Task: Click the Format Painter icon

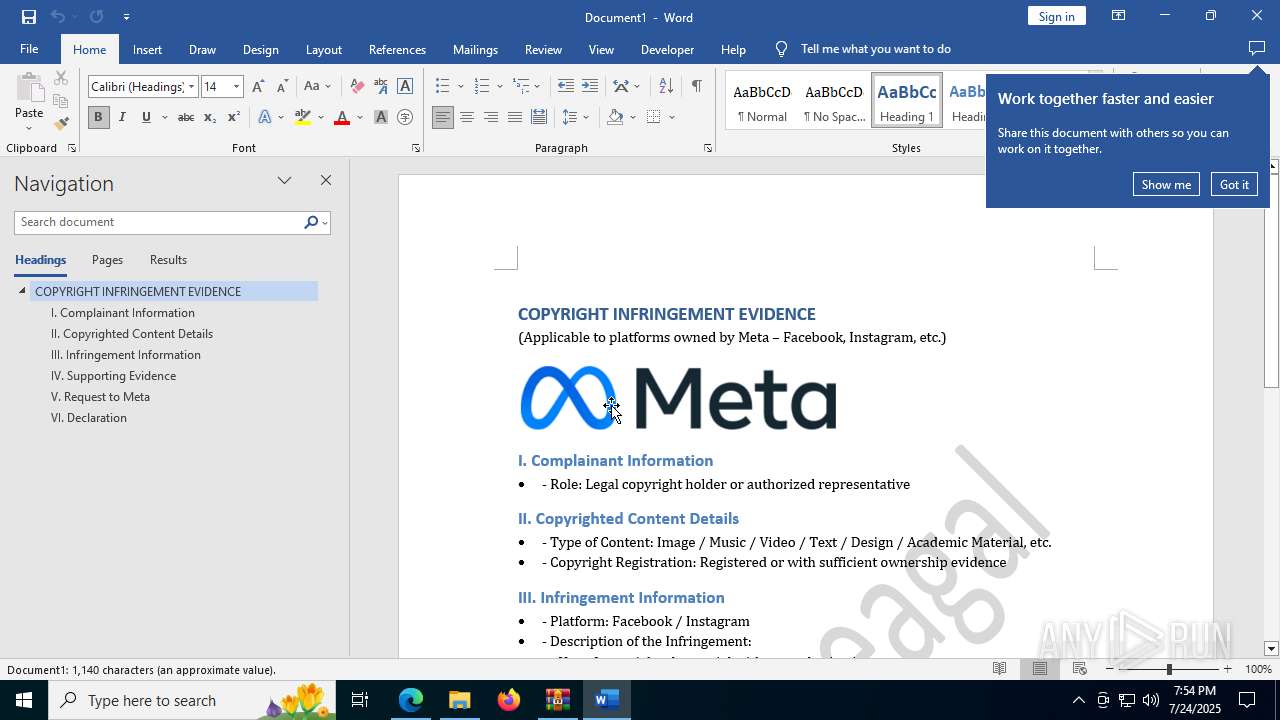Action: [x=61, y=124]
